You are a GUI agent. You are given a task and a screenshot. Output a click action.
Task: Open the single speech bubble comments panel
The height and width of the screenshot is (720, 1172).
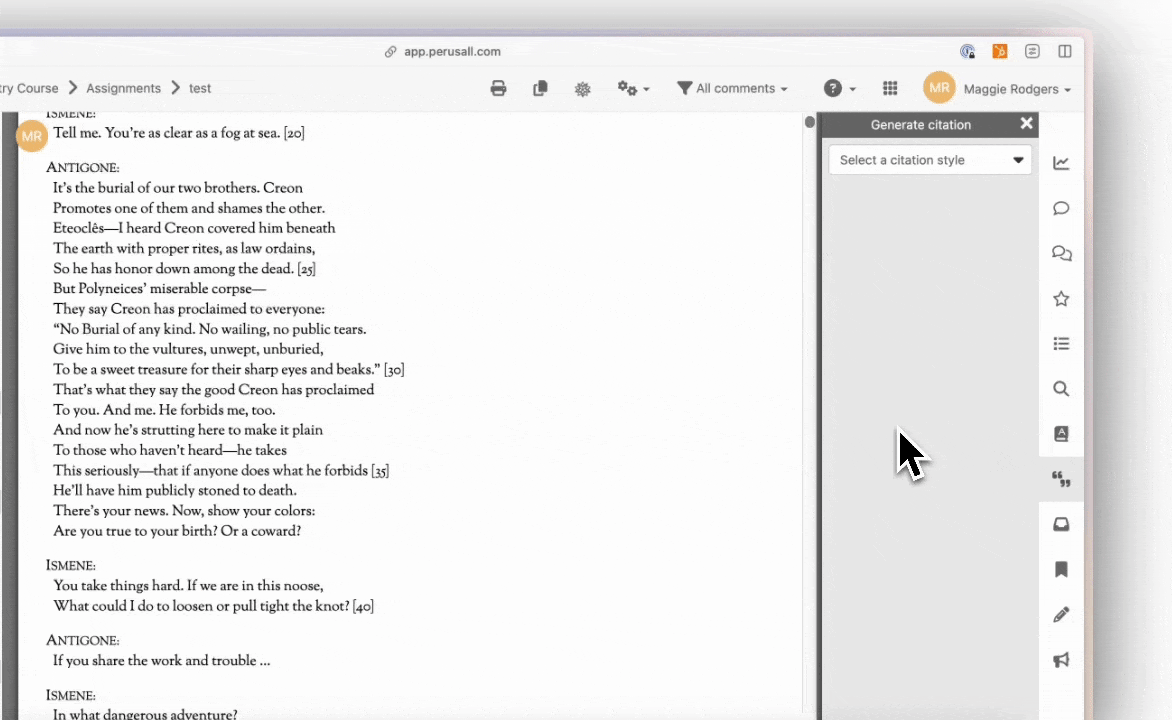(x=1061, y=208)
